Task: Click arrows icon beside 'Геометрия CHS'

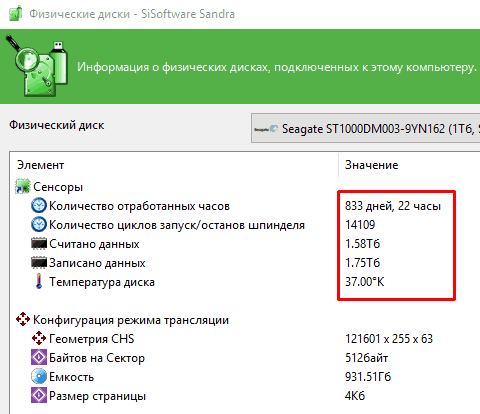Action: (39, 338)
